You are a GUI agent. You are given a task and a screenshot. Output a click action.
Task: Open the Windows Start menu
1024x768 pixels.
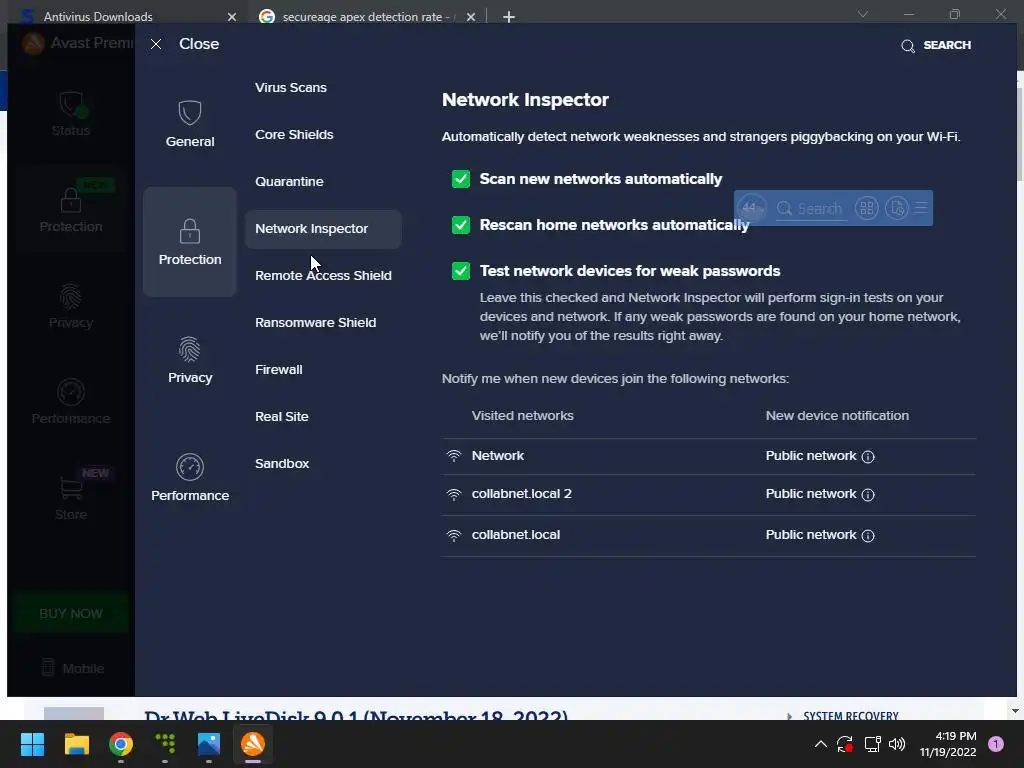32,744
